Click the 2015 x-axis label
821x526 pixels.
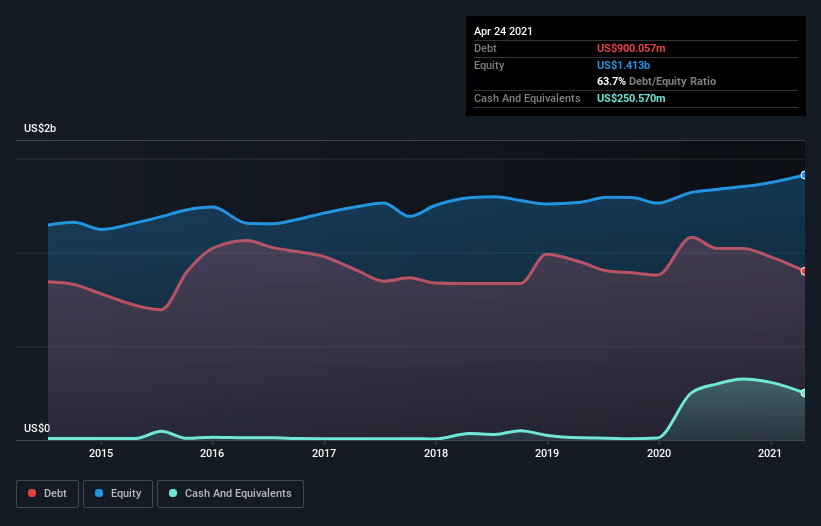point(101,453)
